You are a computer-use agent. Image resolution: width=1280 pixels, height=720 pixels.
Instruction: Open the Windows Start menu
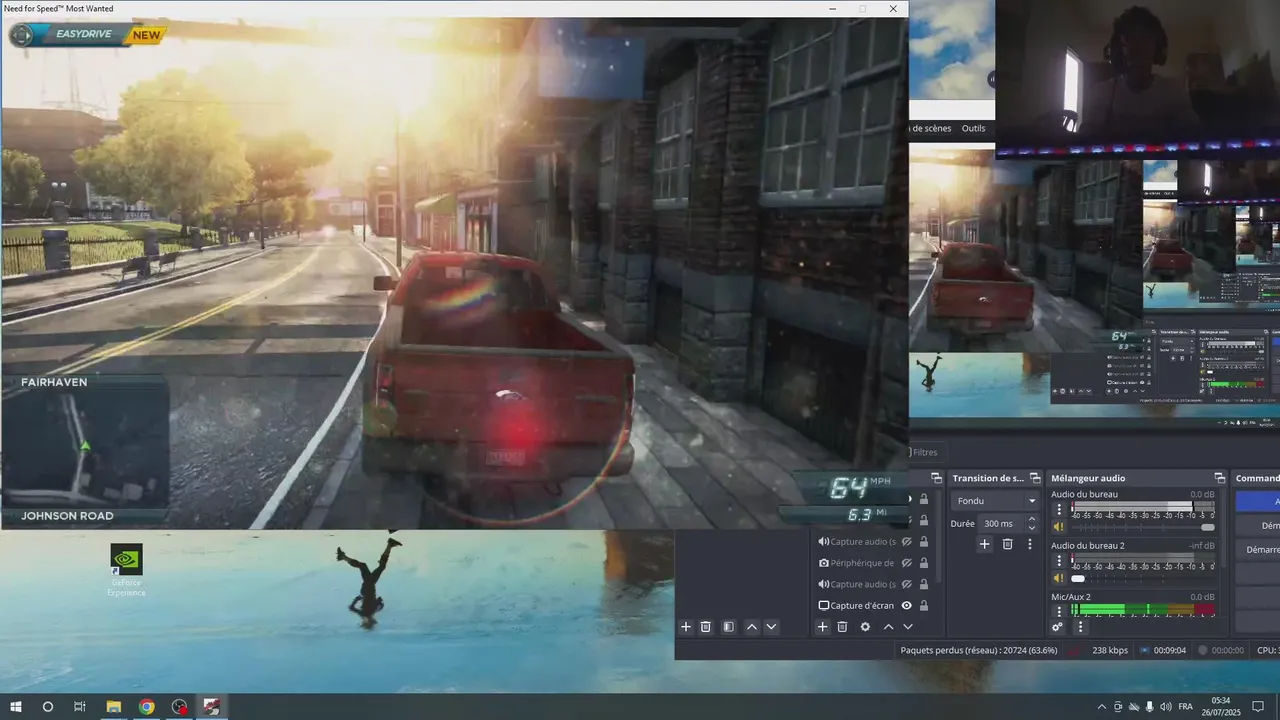coord(16,707)
